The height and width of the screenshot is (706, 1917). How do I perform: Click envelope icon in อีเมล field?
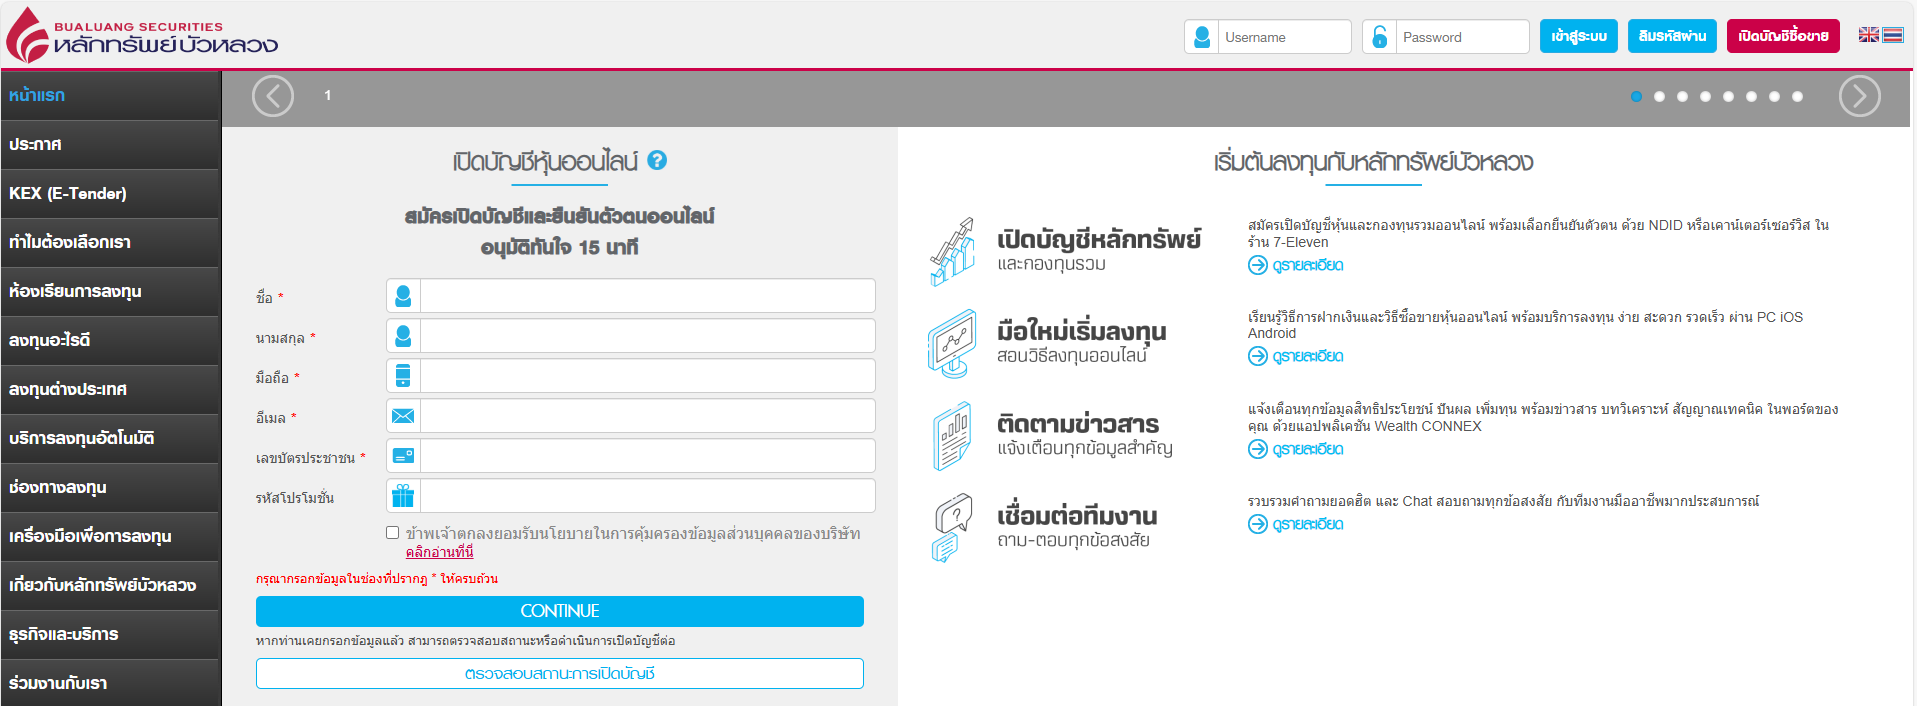coord(403,416)
